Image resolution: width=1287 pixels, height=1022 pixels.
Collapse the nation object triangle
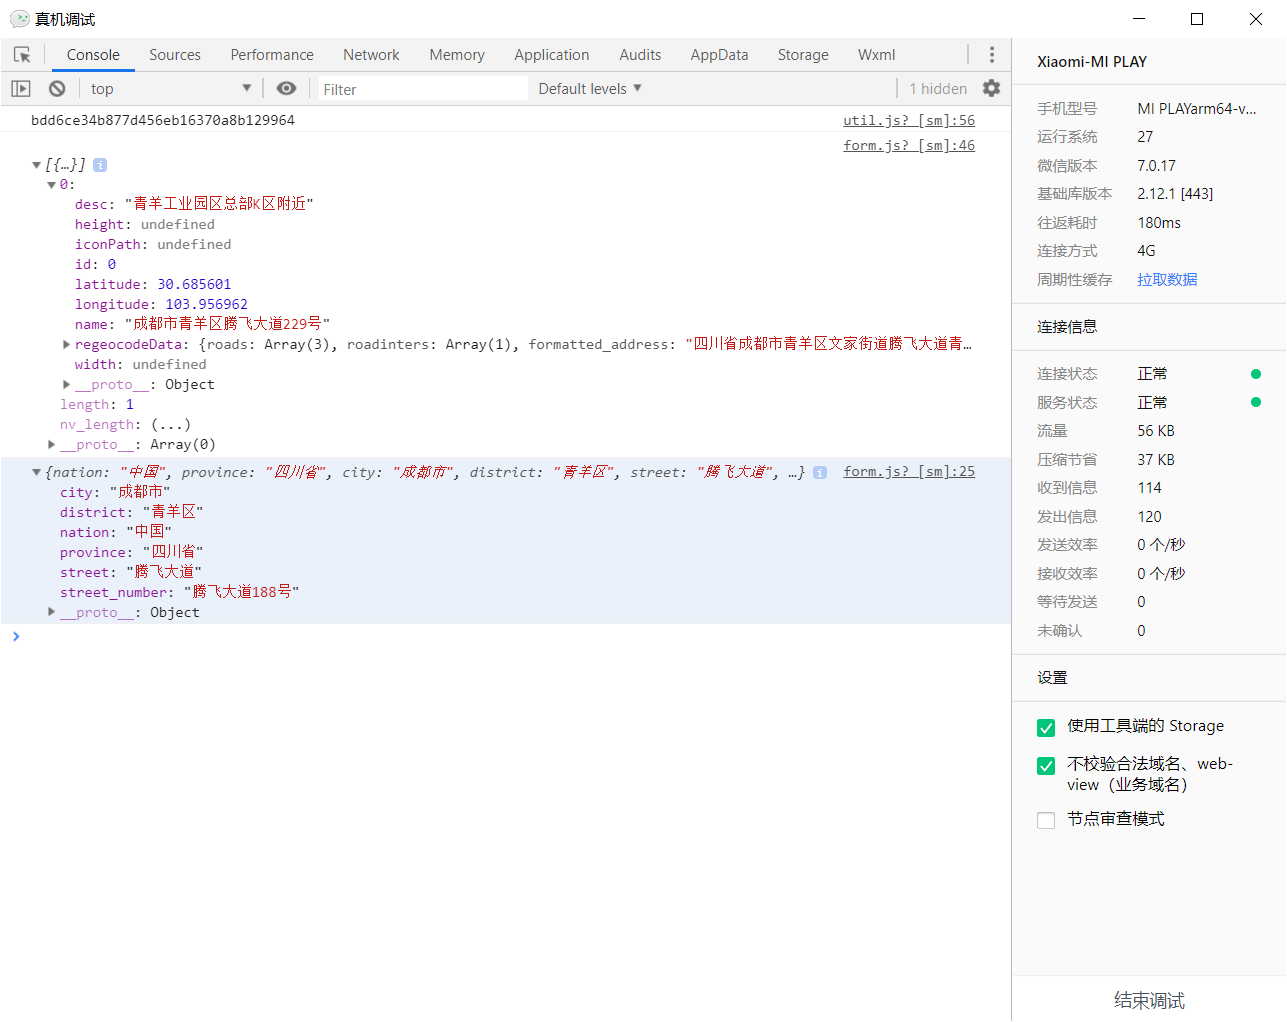coord(36,473)
